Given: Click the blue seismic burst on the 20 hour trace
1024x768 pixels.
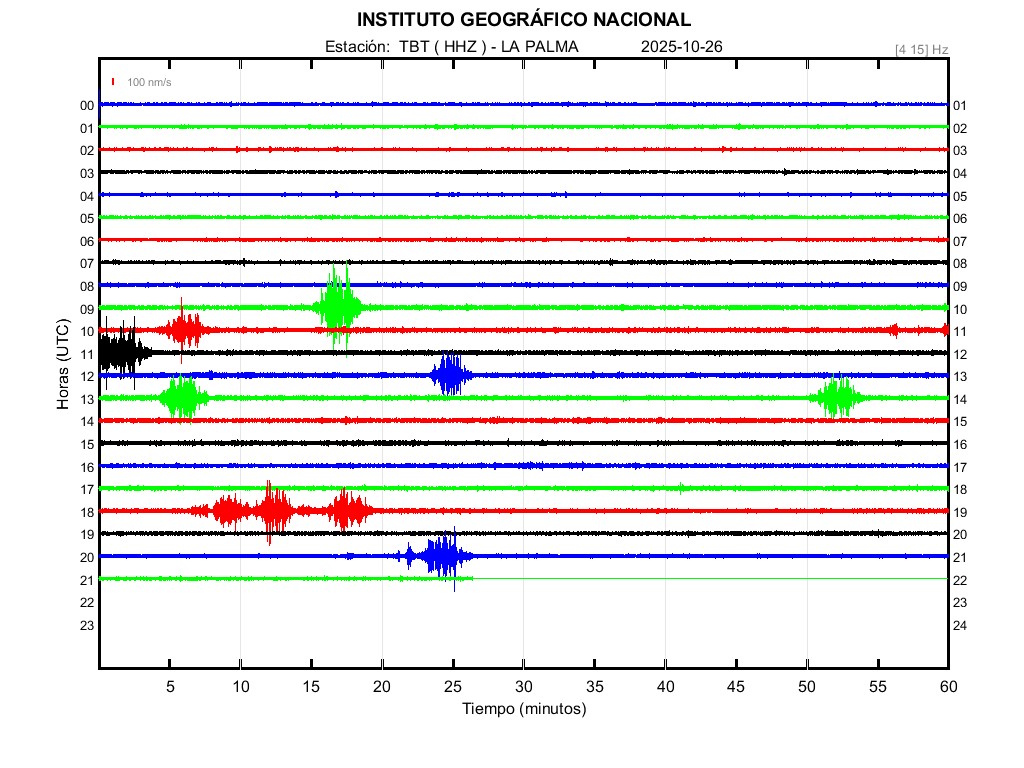Looking at the screenshot, I should (441, 556).
